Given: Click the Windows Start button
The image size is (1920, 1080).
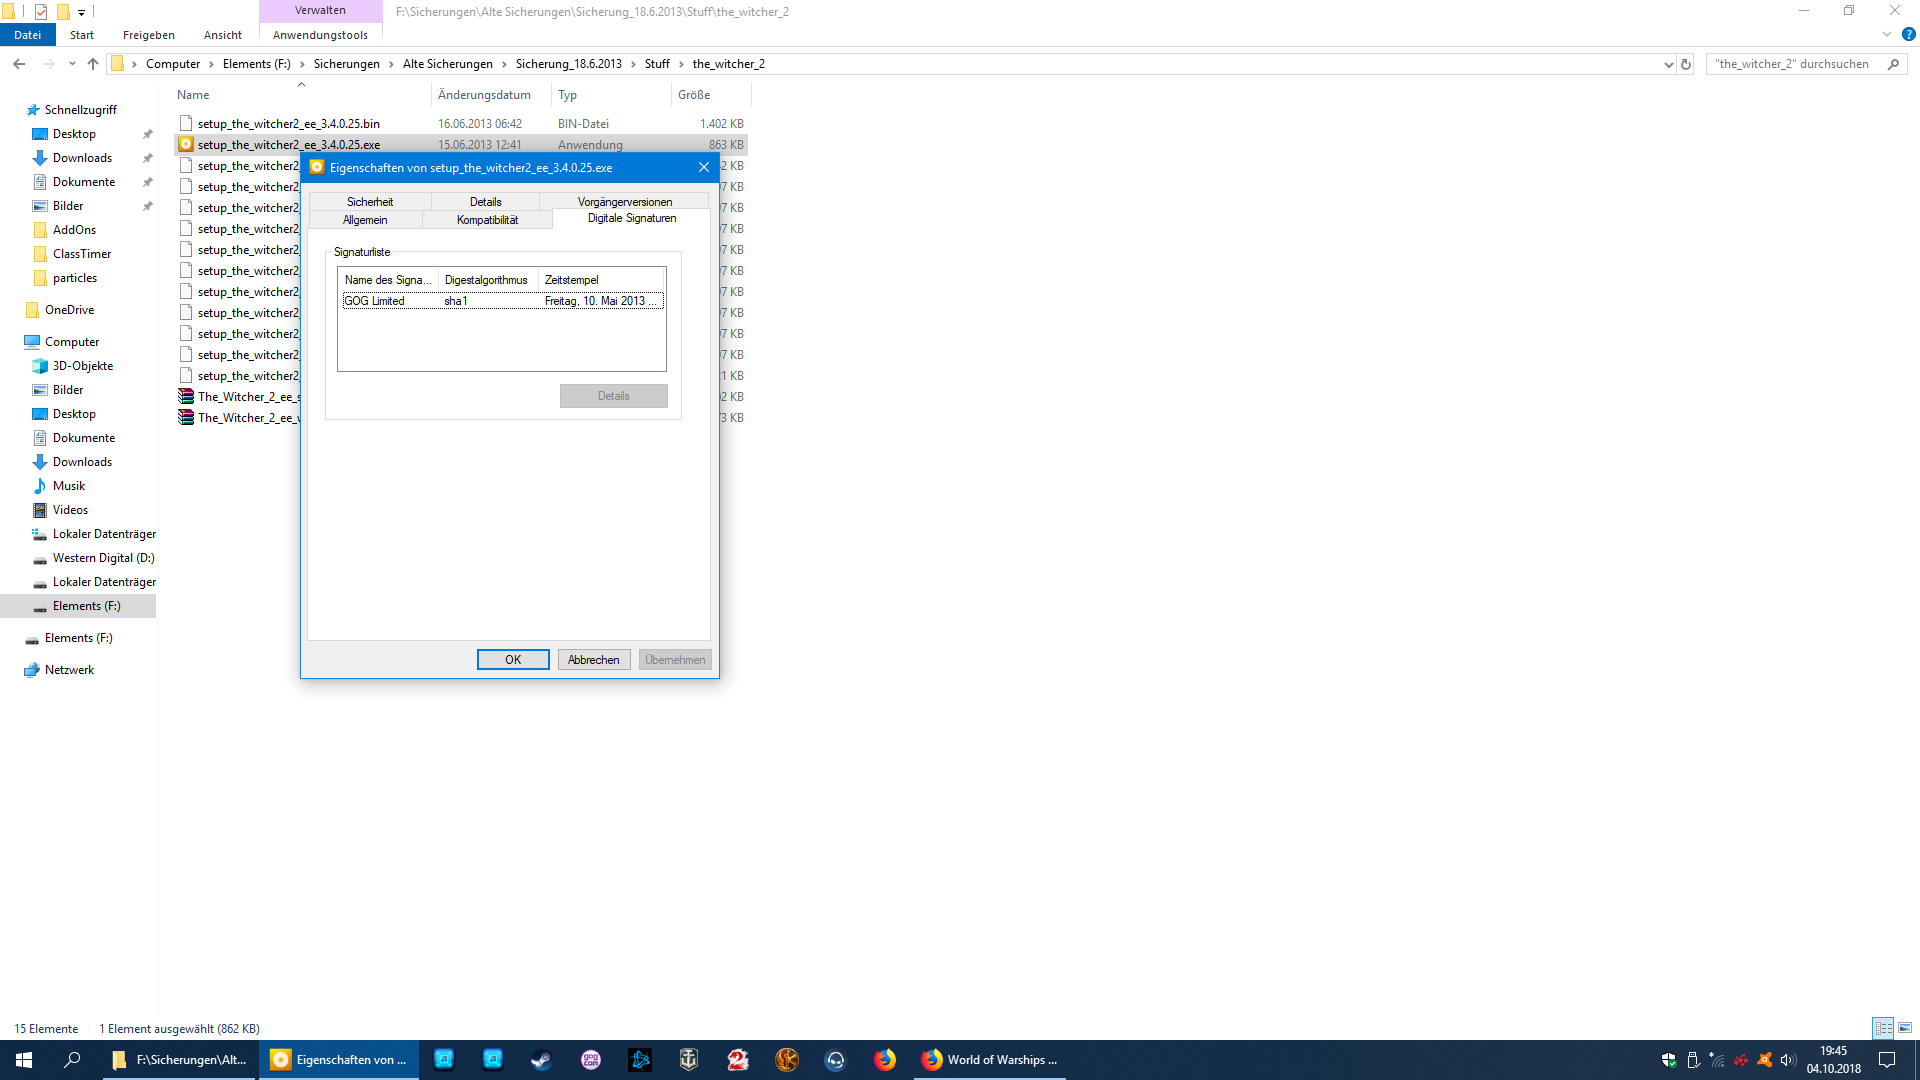Looking at the screenshot, I should pyautogui.click(x=24, y=1060).
